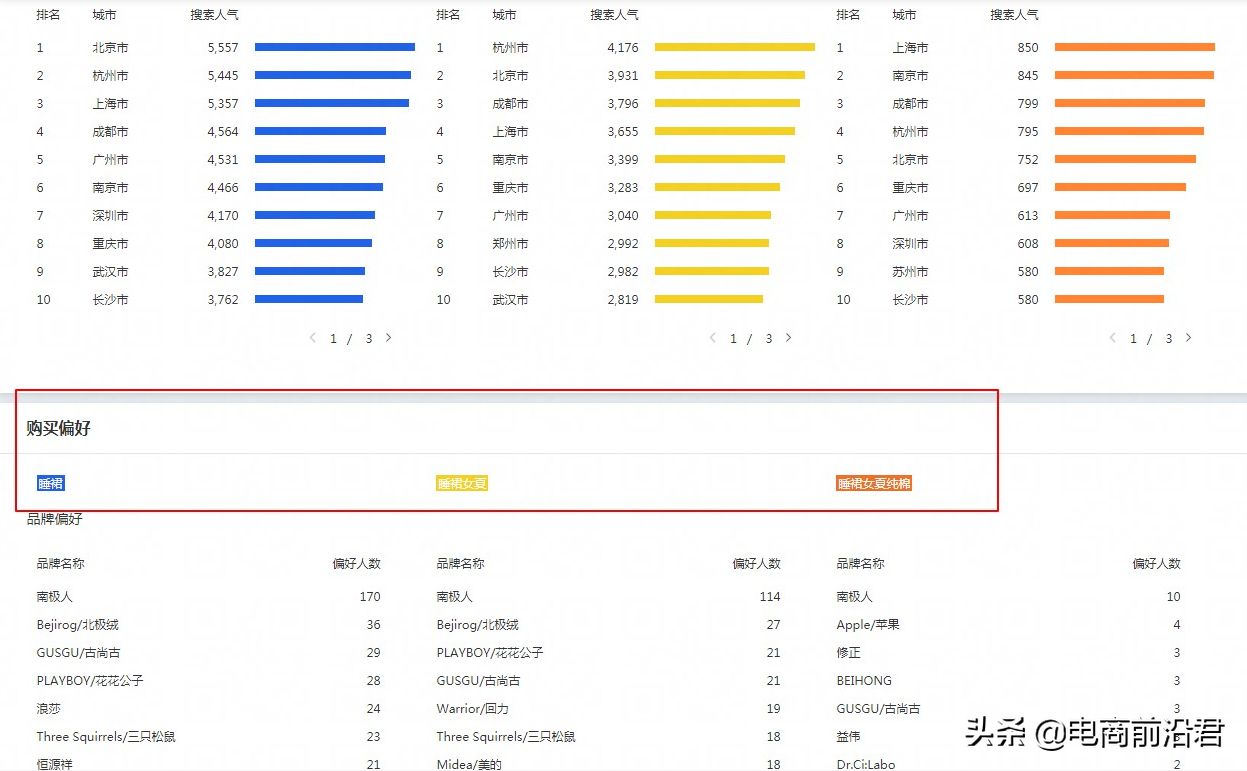Click the search popularity value 850
The image size is (1247, 771).
(x=1028, y=48)
